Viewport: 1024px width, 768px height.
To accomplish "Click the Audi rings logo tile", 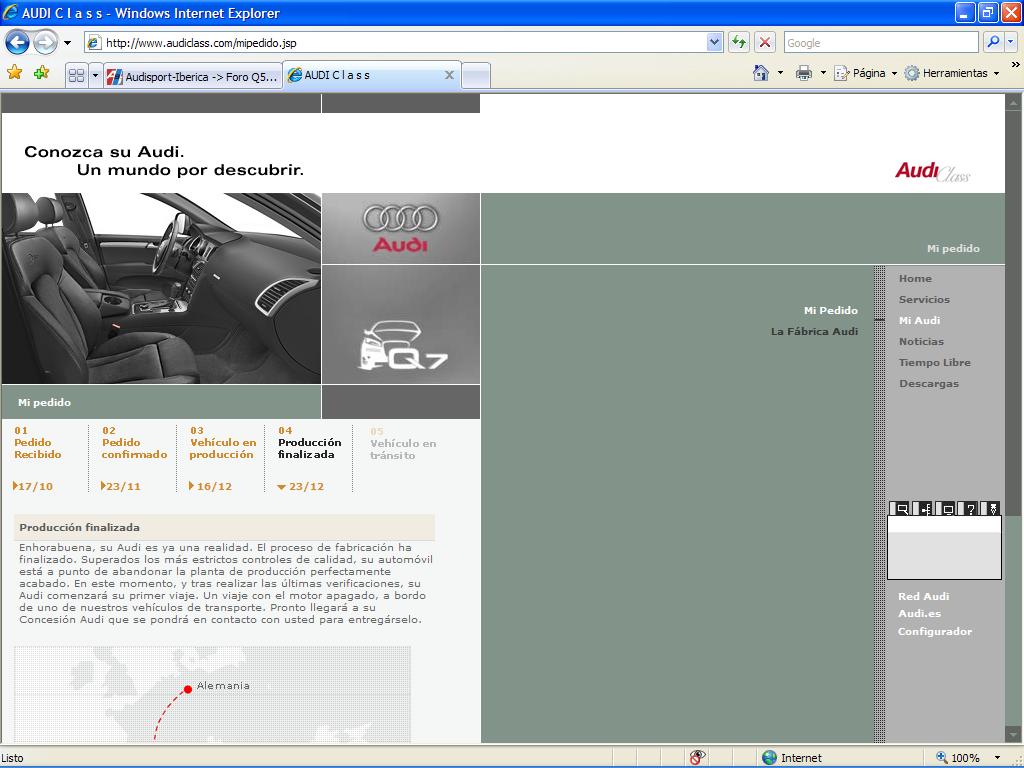I will tap(401, 229).
